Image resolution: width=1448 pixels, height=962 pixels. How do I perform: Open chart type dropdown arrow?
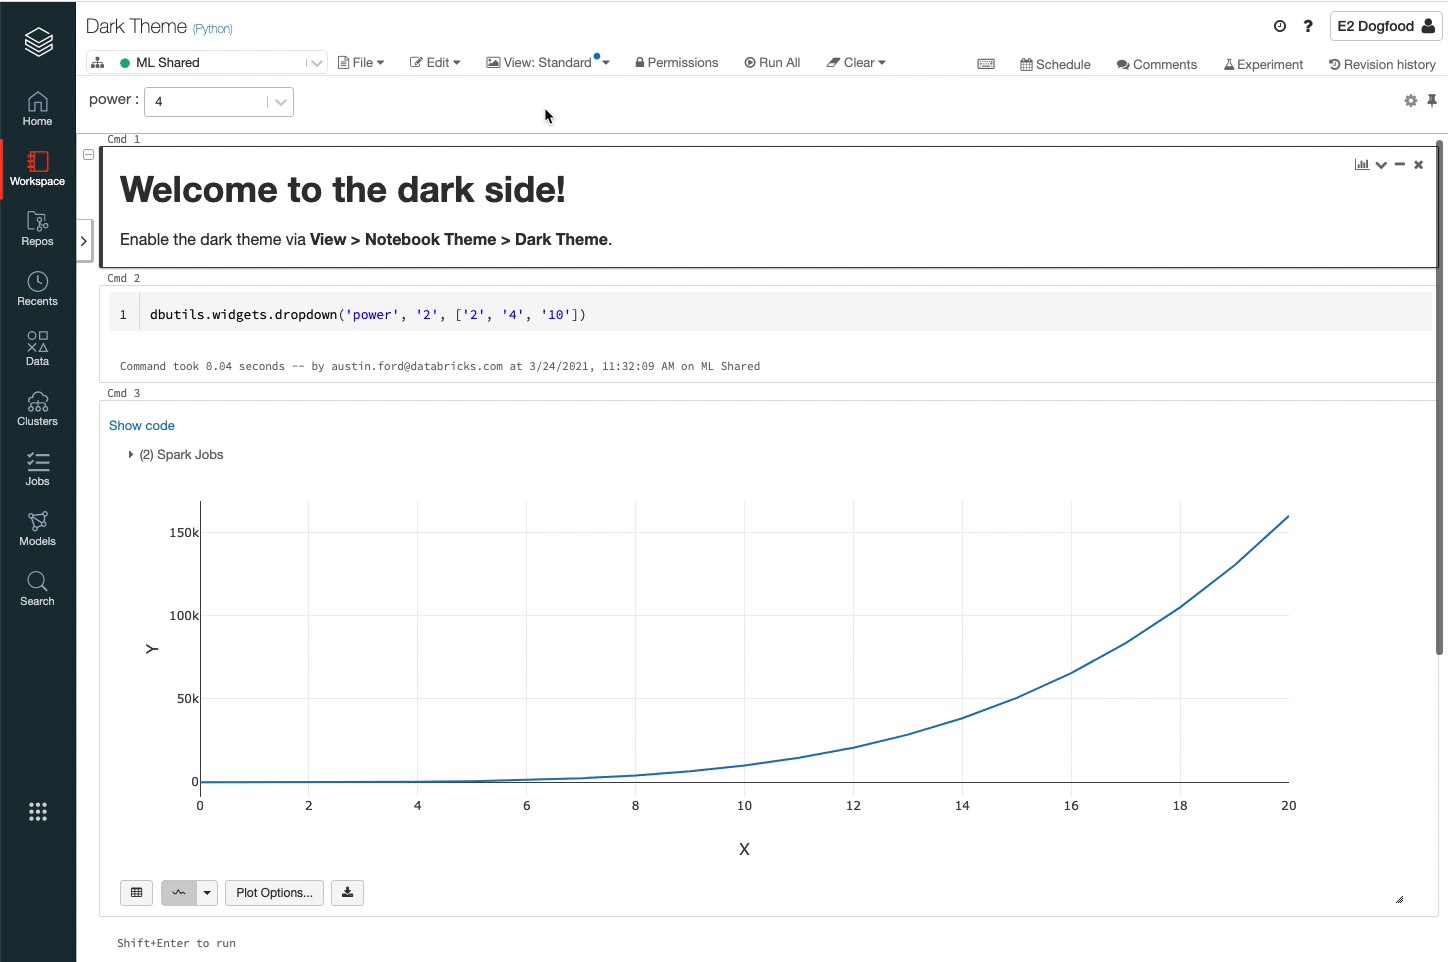(207, 893)
